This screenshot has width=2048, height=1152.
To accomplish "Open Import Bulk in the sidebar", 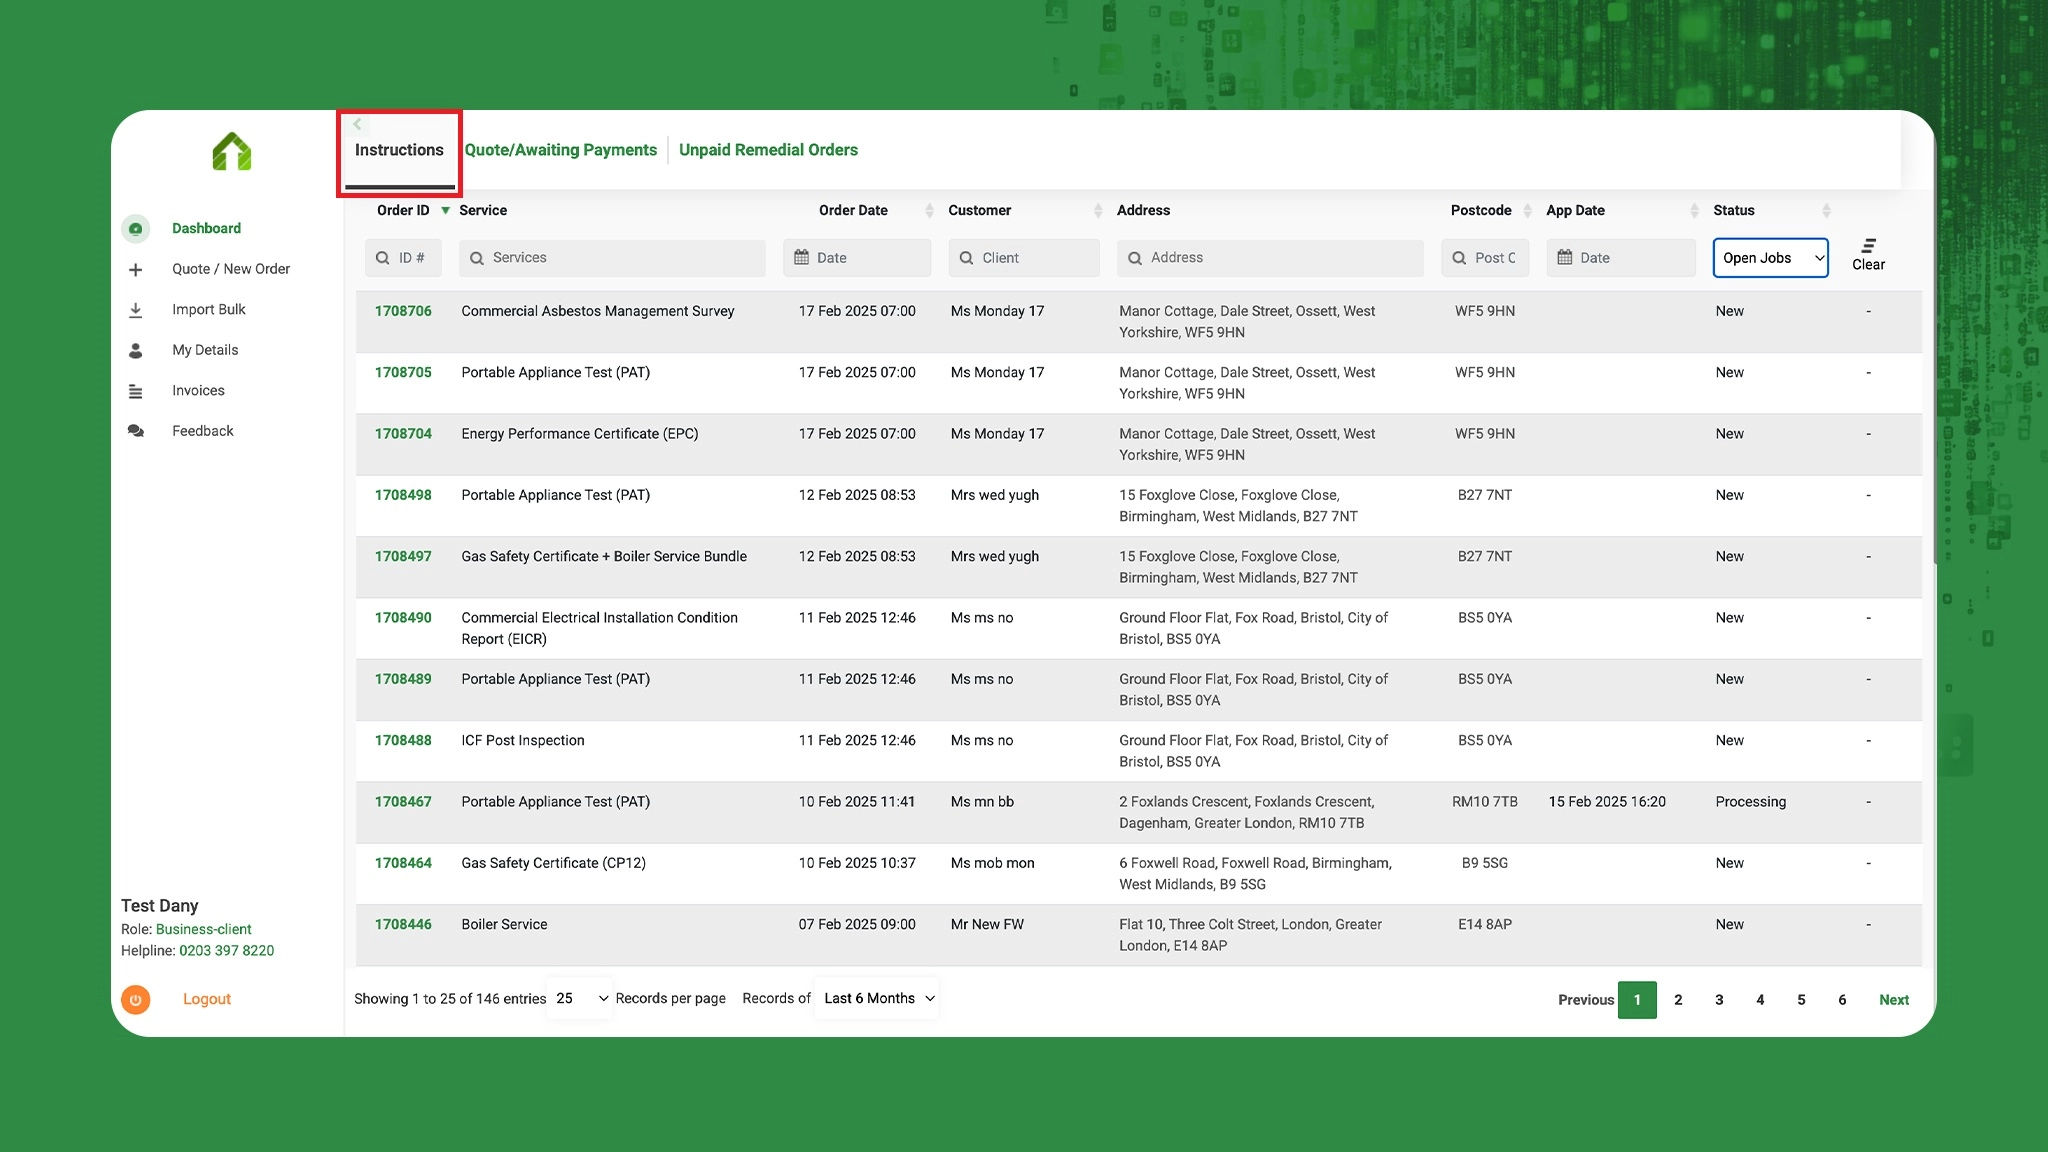I will click(209, 310).
